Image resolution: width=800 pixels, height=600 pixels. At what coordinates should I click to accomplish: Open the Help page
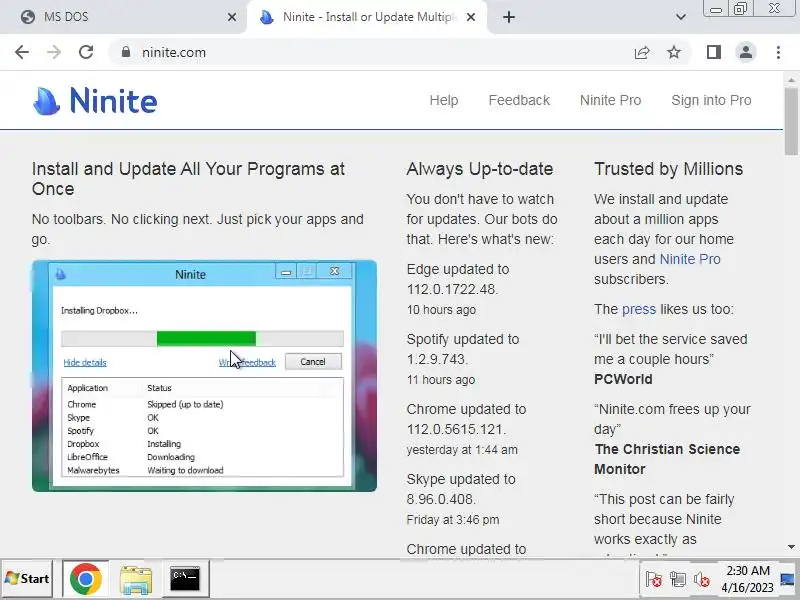(443, 100)
